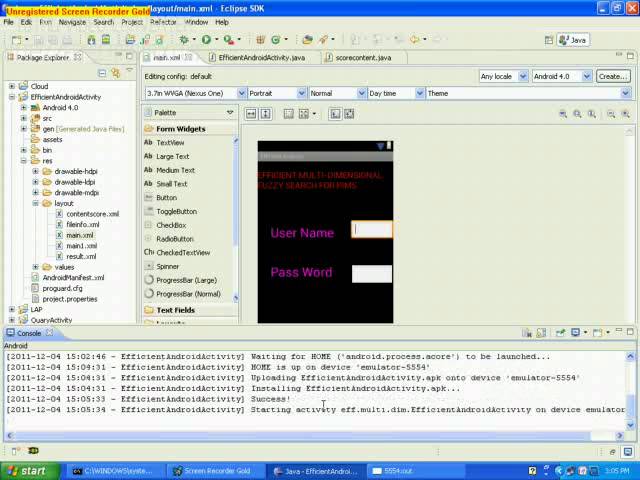Viewport: 640px width, 480px height.
Task: Click the green Run button icon
Action: [206, 40]
